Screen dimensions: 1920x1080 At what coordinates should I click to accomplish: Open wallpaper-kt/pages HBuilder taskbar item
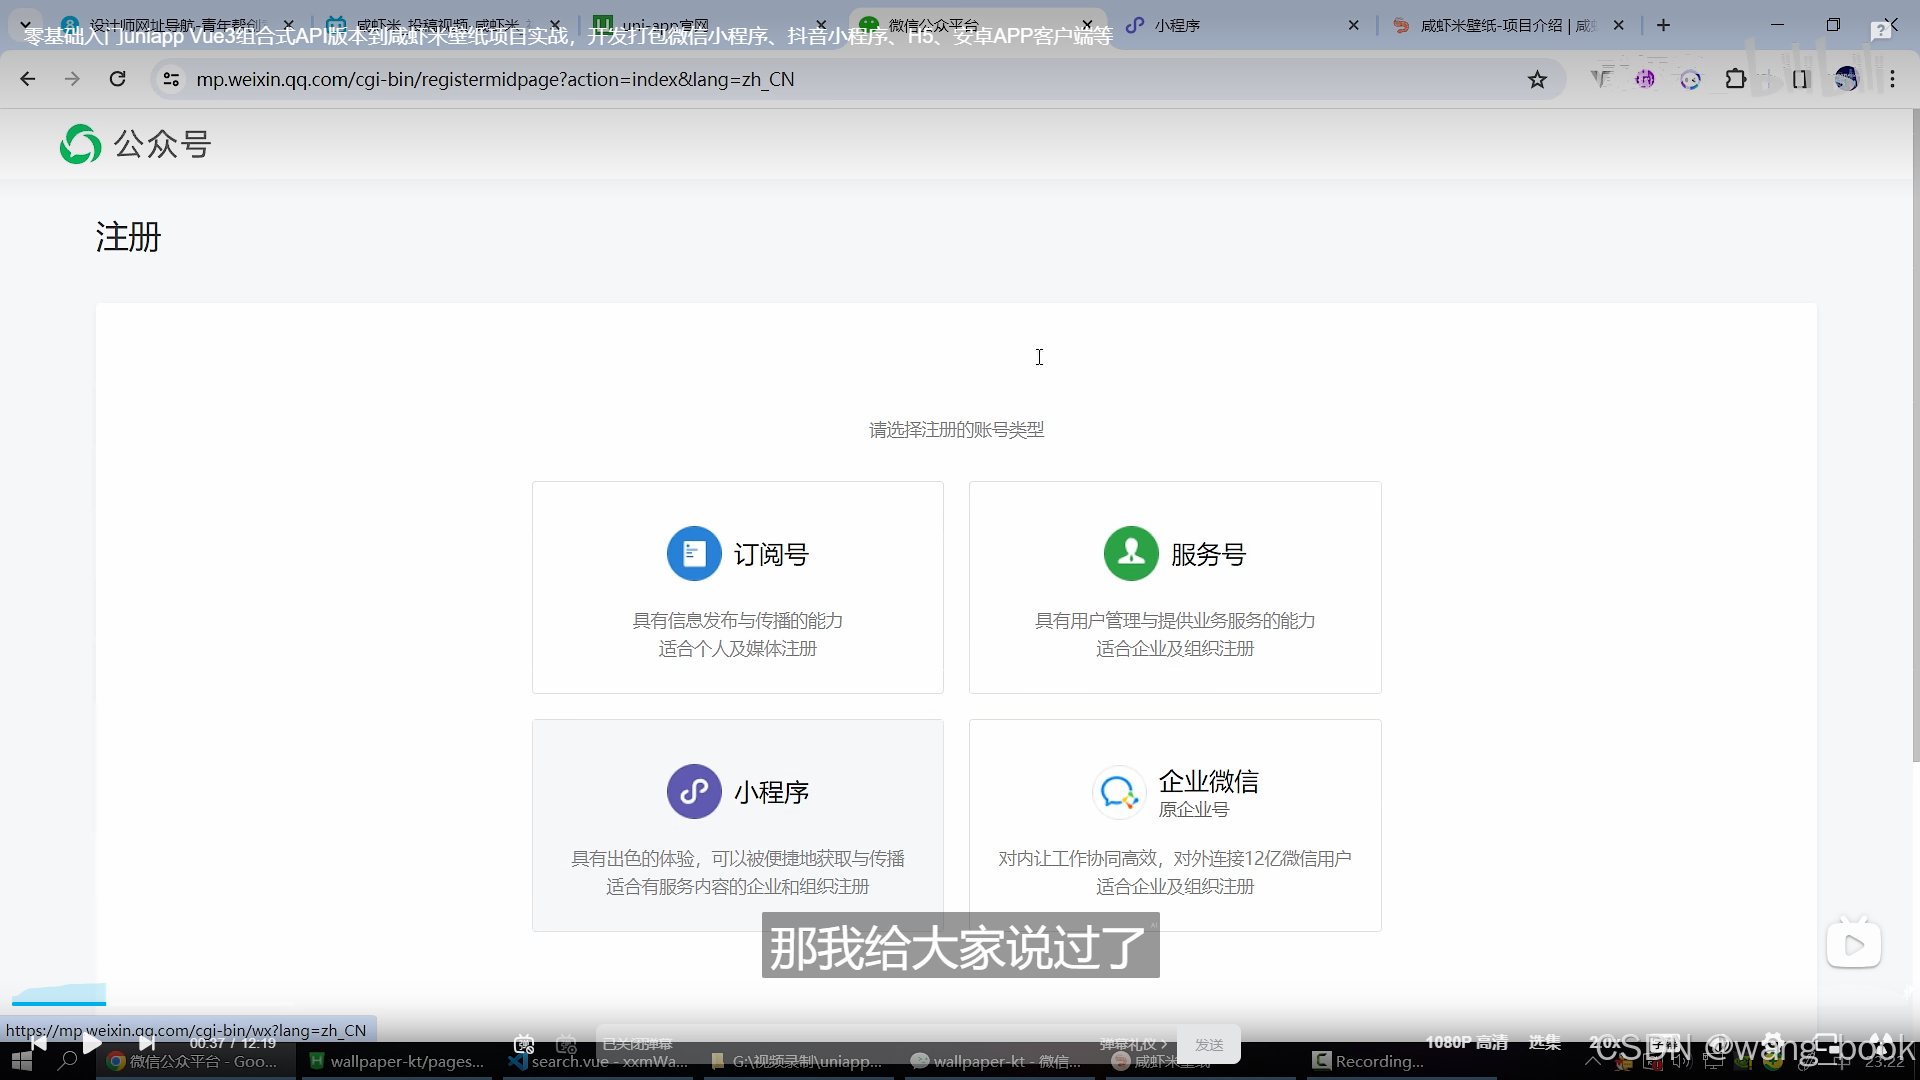(397, 1061)
